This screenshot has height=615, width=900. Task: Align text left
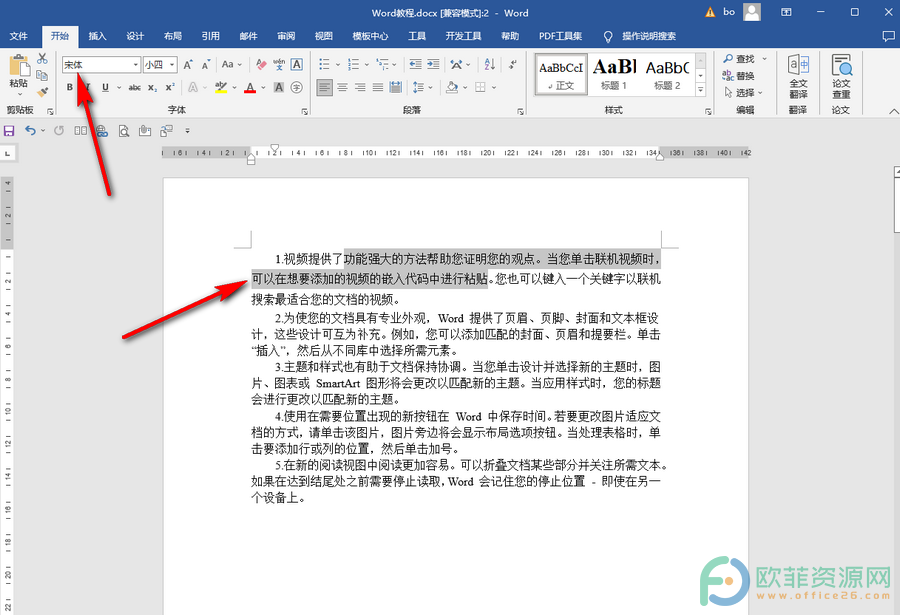pos(324,87)
